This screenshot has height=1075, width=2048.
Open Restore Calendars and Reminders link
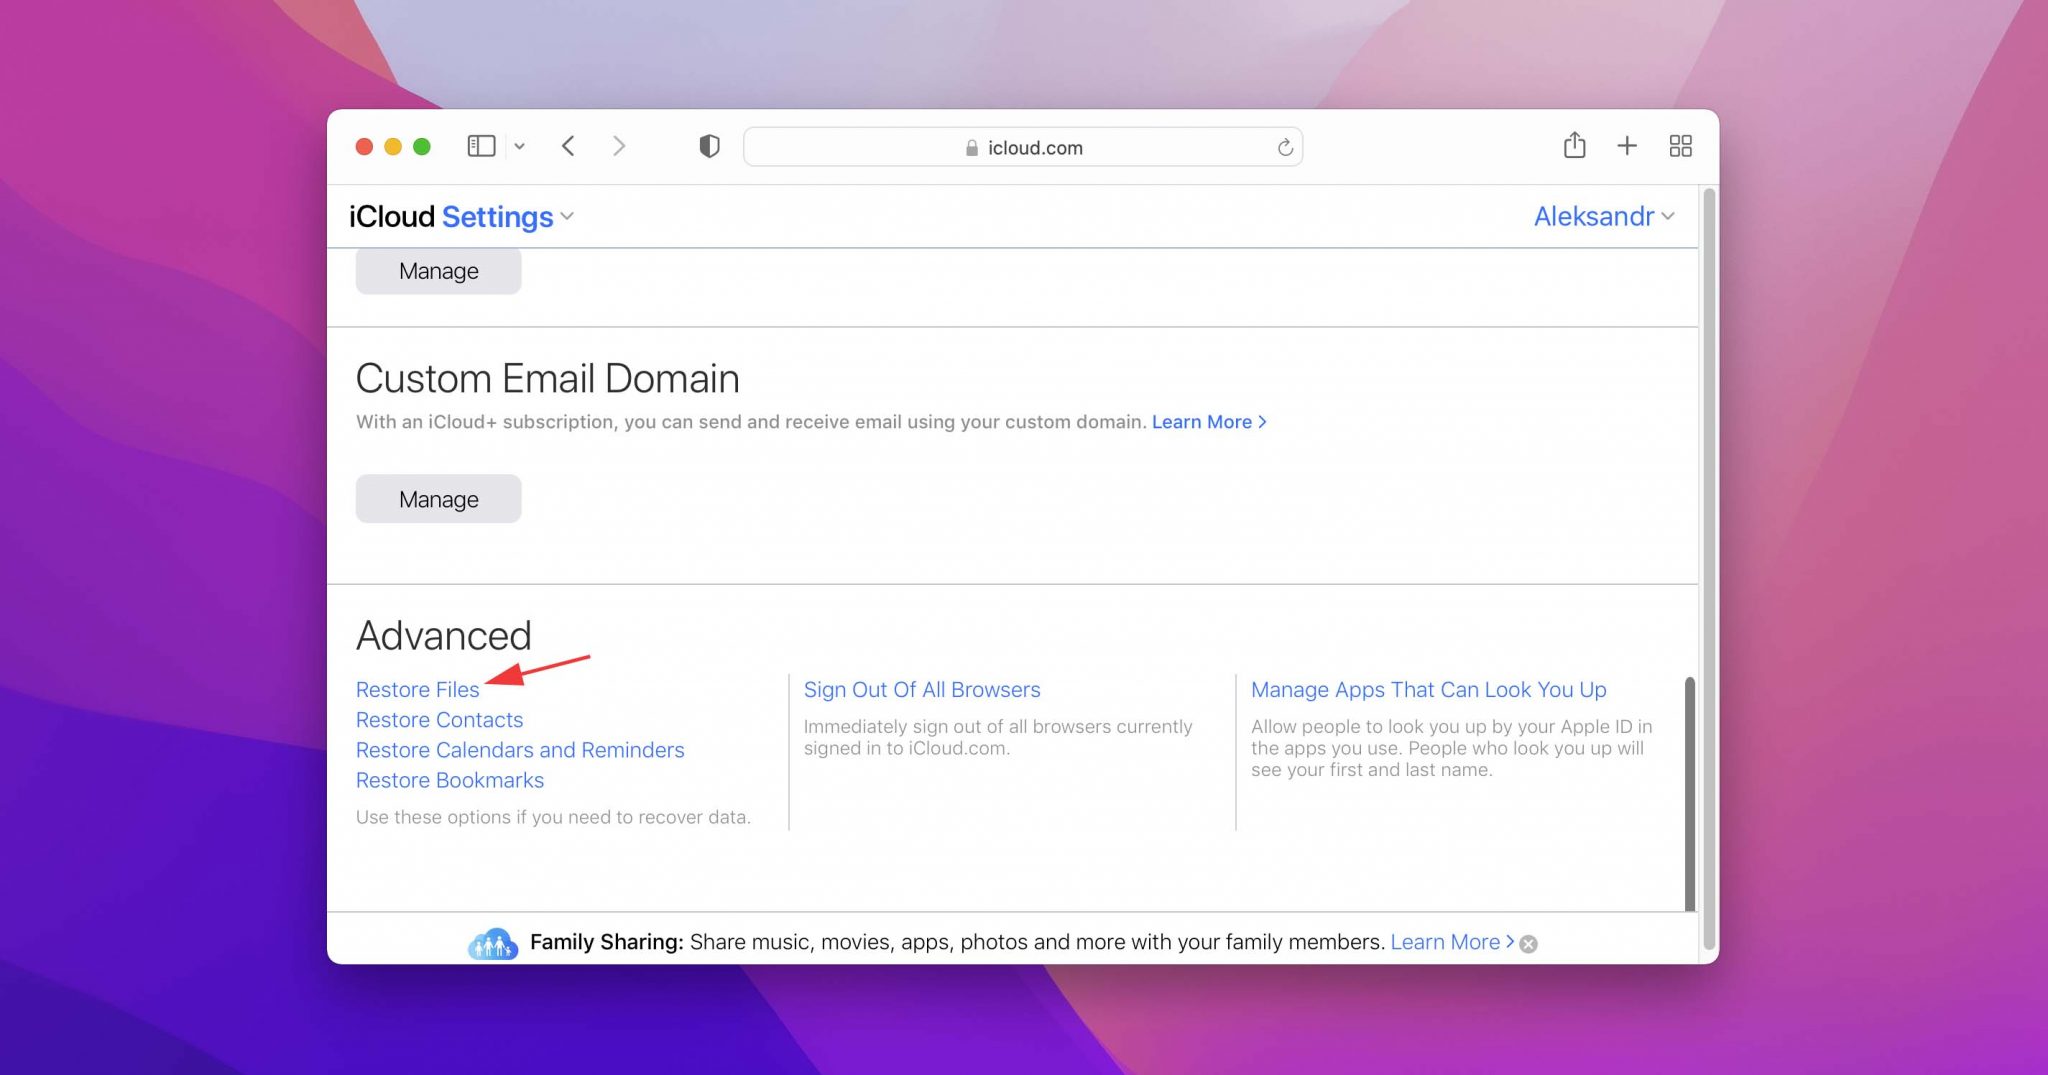pos(520,749)
